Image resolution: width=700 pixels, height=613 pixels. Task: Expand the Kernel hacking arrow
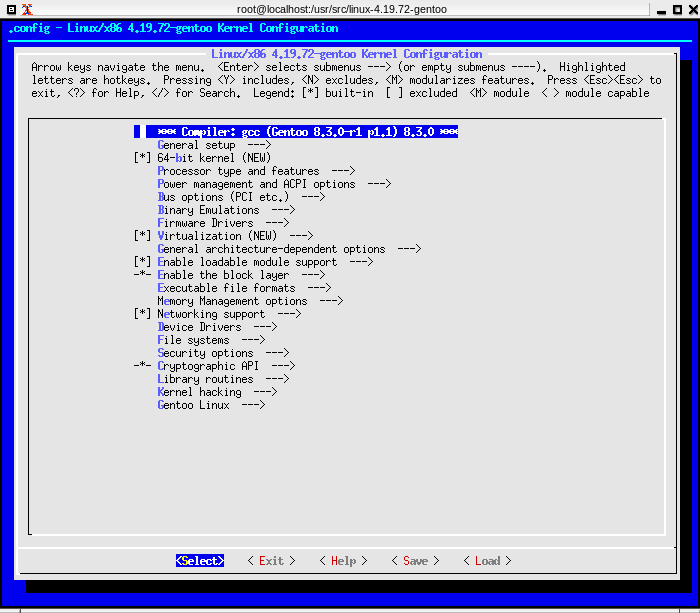(265, 392)
